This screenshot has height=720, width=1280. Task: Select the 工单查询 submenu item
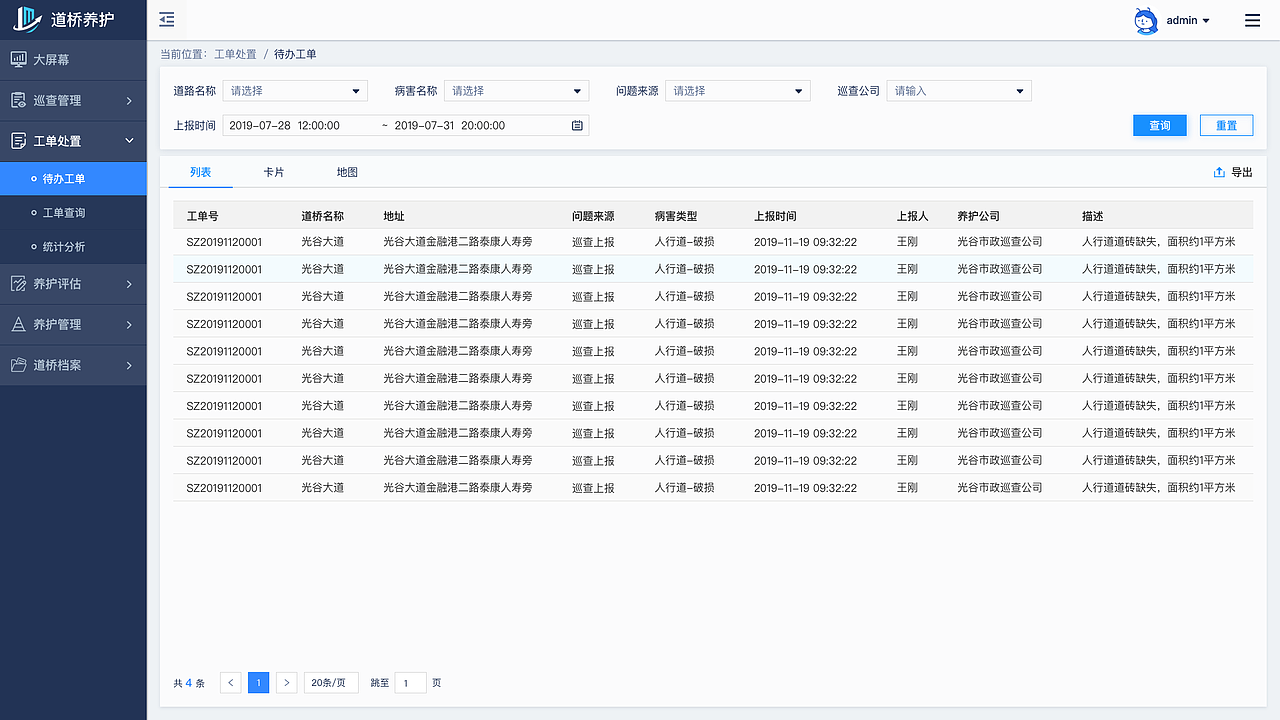73,213
